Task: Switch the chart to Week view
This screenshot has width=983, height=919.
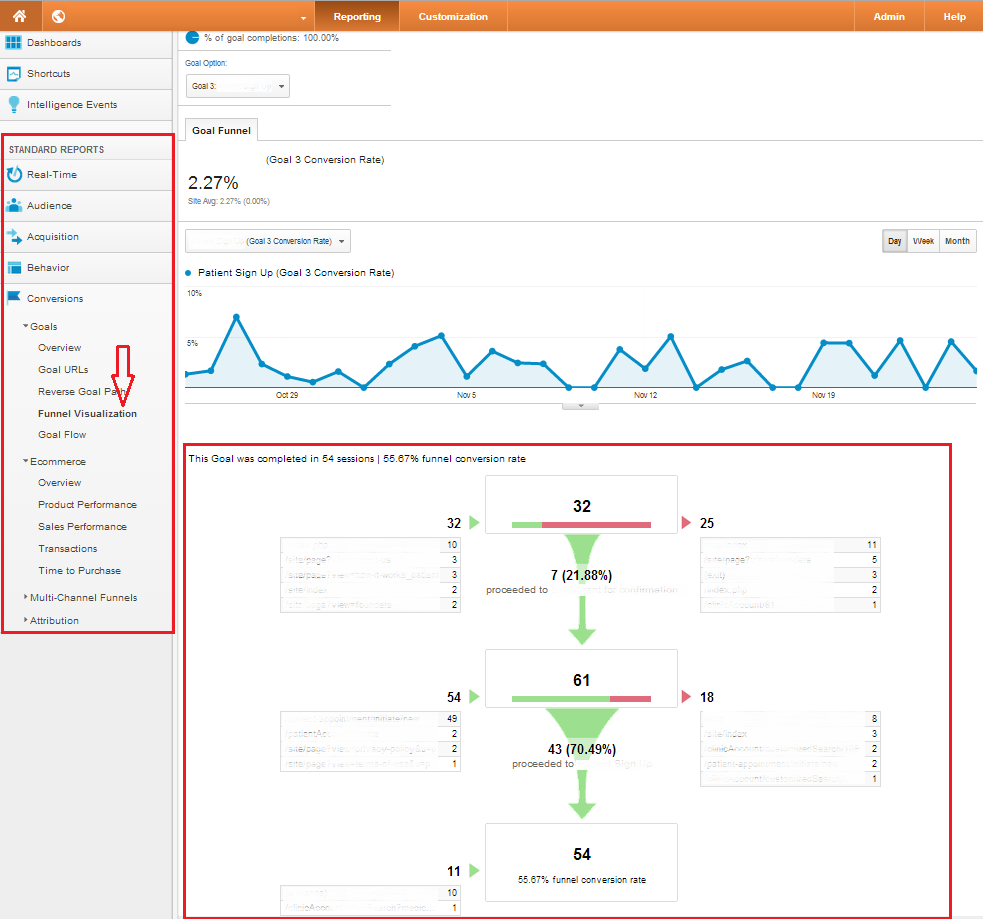Action: click(x=923, y=240)
